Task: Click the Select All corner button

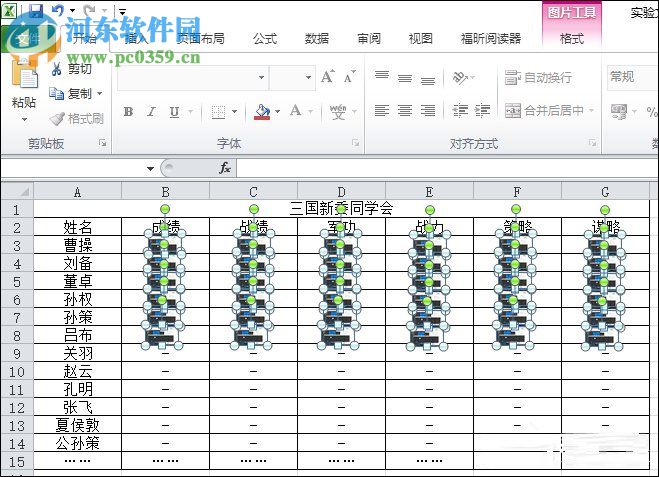Action: point(18,192)
